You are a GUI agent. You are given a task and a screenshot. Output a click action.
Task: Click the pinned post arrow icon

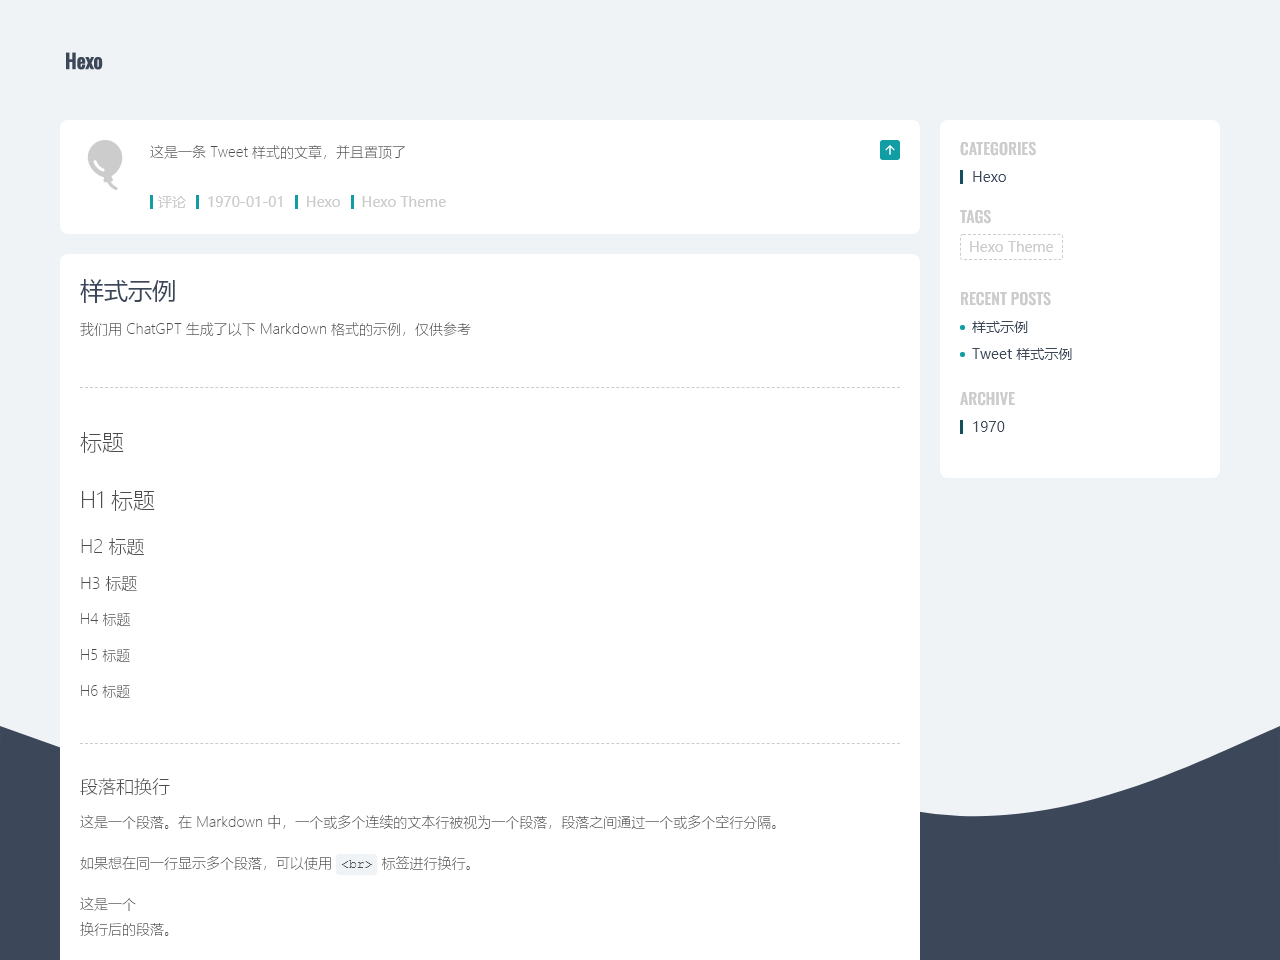click(x=890, y=150)
